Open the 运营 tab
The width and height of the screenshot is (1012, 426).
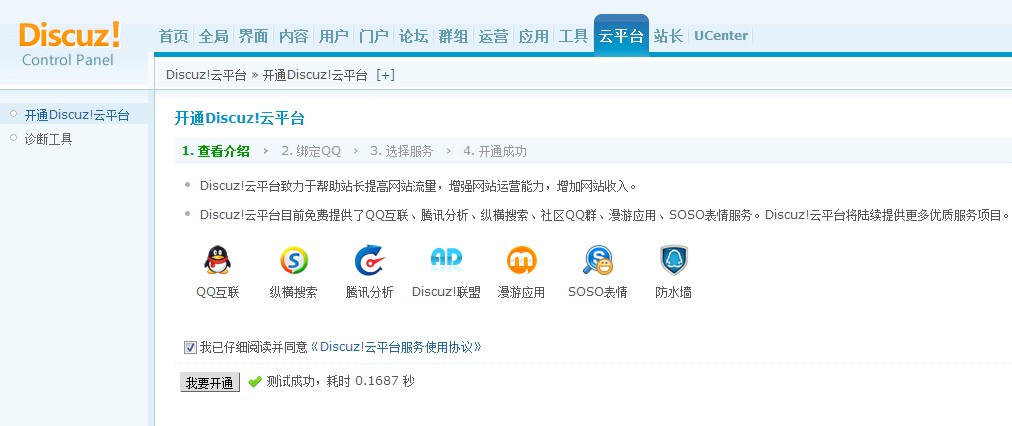[x=494, y=36]
